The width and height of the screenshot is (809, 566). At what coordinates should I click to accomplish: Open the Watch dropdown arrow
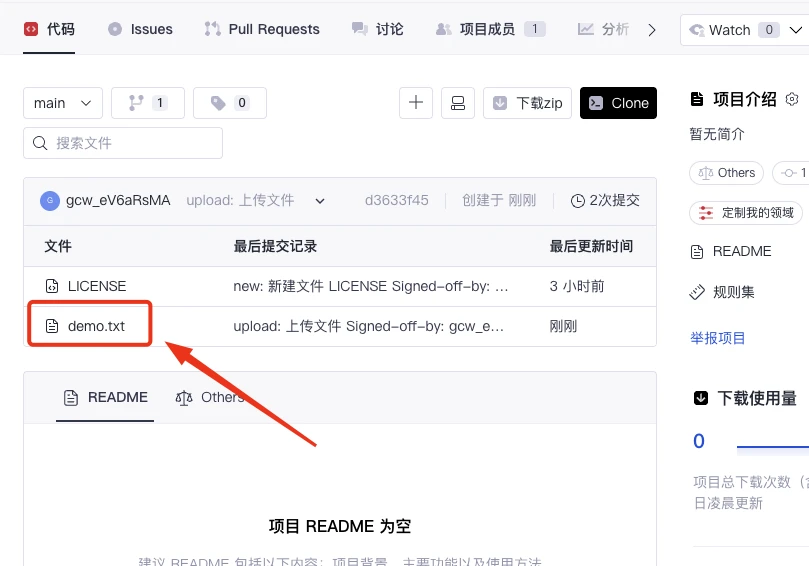(x=795, y=30)
